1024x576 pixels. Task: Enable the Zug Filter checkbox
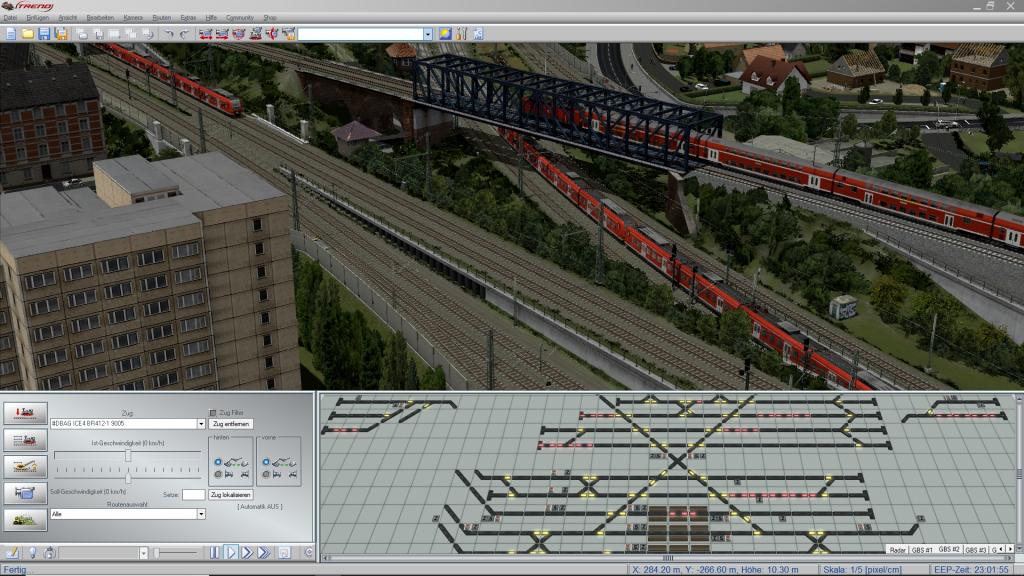pos(214,413)
